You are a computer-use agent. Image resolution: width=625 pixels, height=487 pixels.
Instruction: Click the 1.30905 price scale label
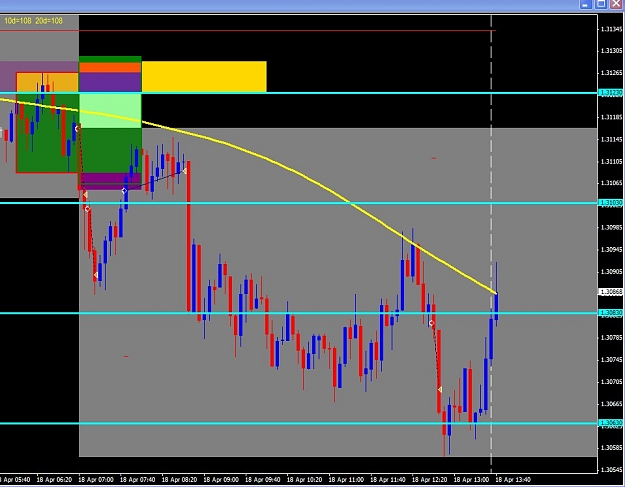pos(611,272)
